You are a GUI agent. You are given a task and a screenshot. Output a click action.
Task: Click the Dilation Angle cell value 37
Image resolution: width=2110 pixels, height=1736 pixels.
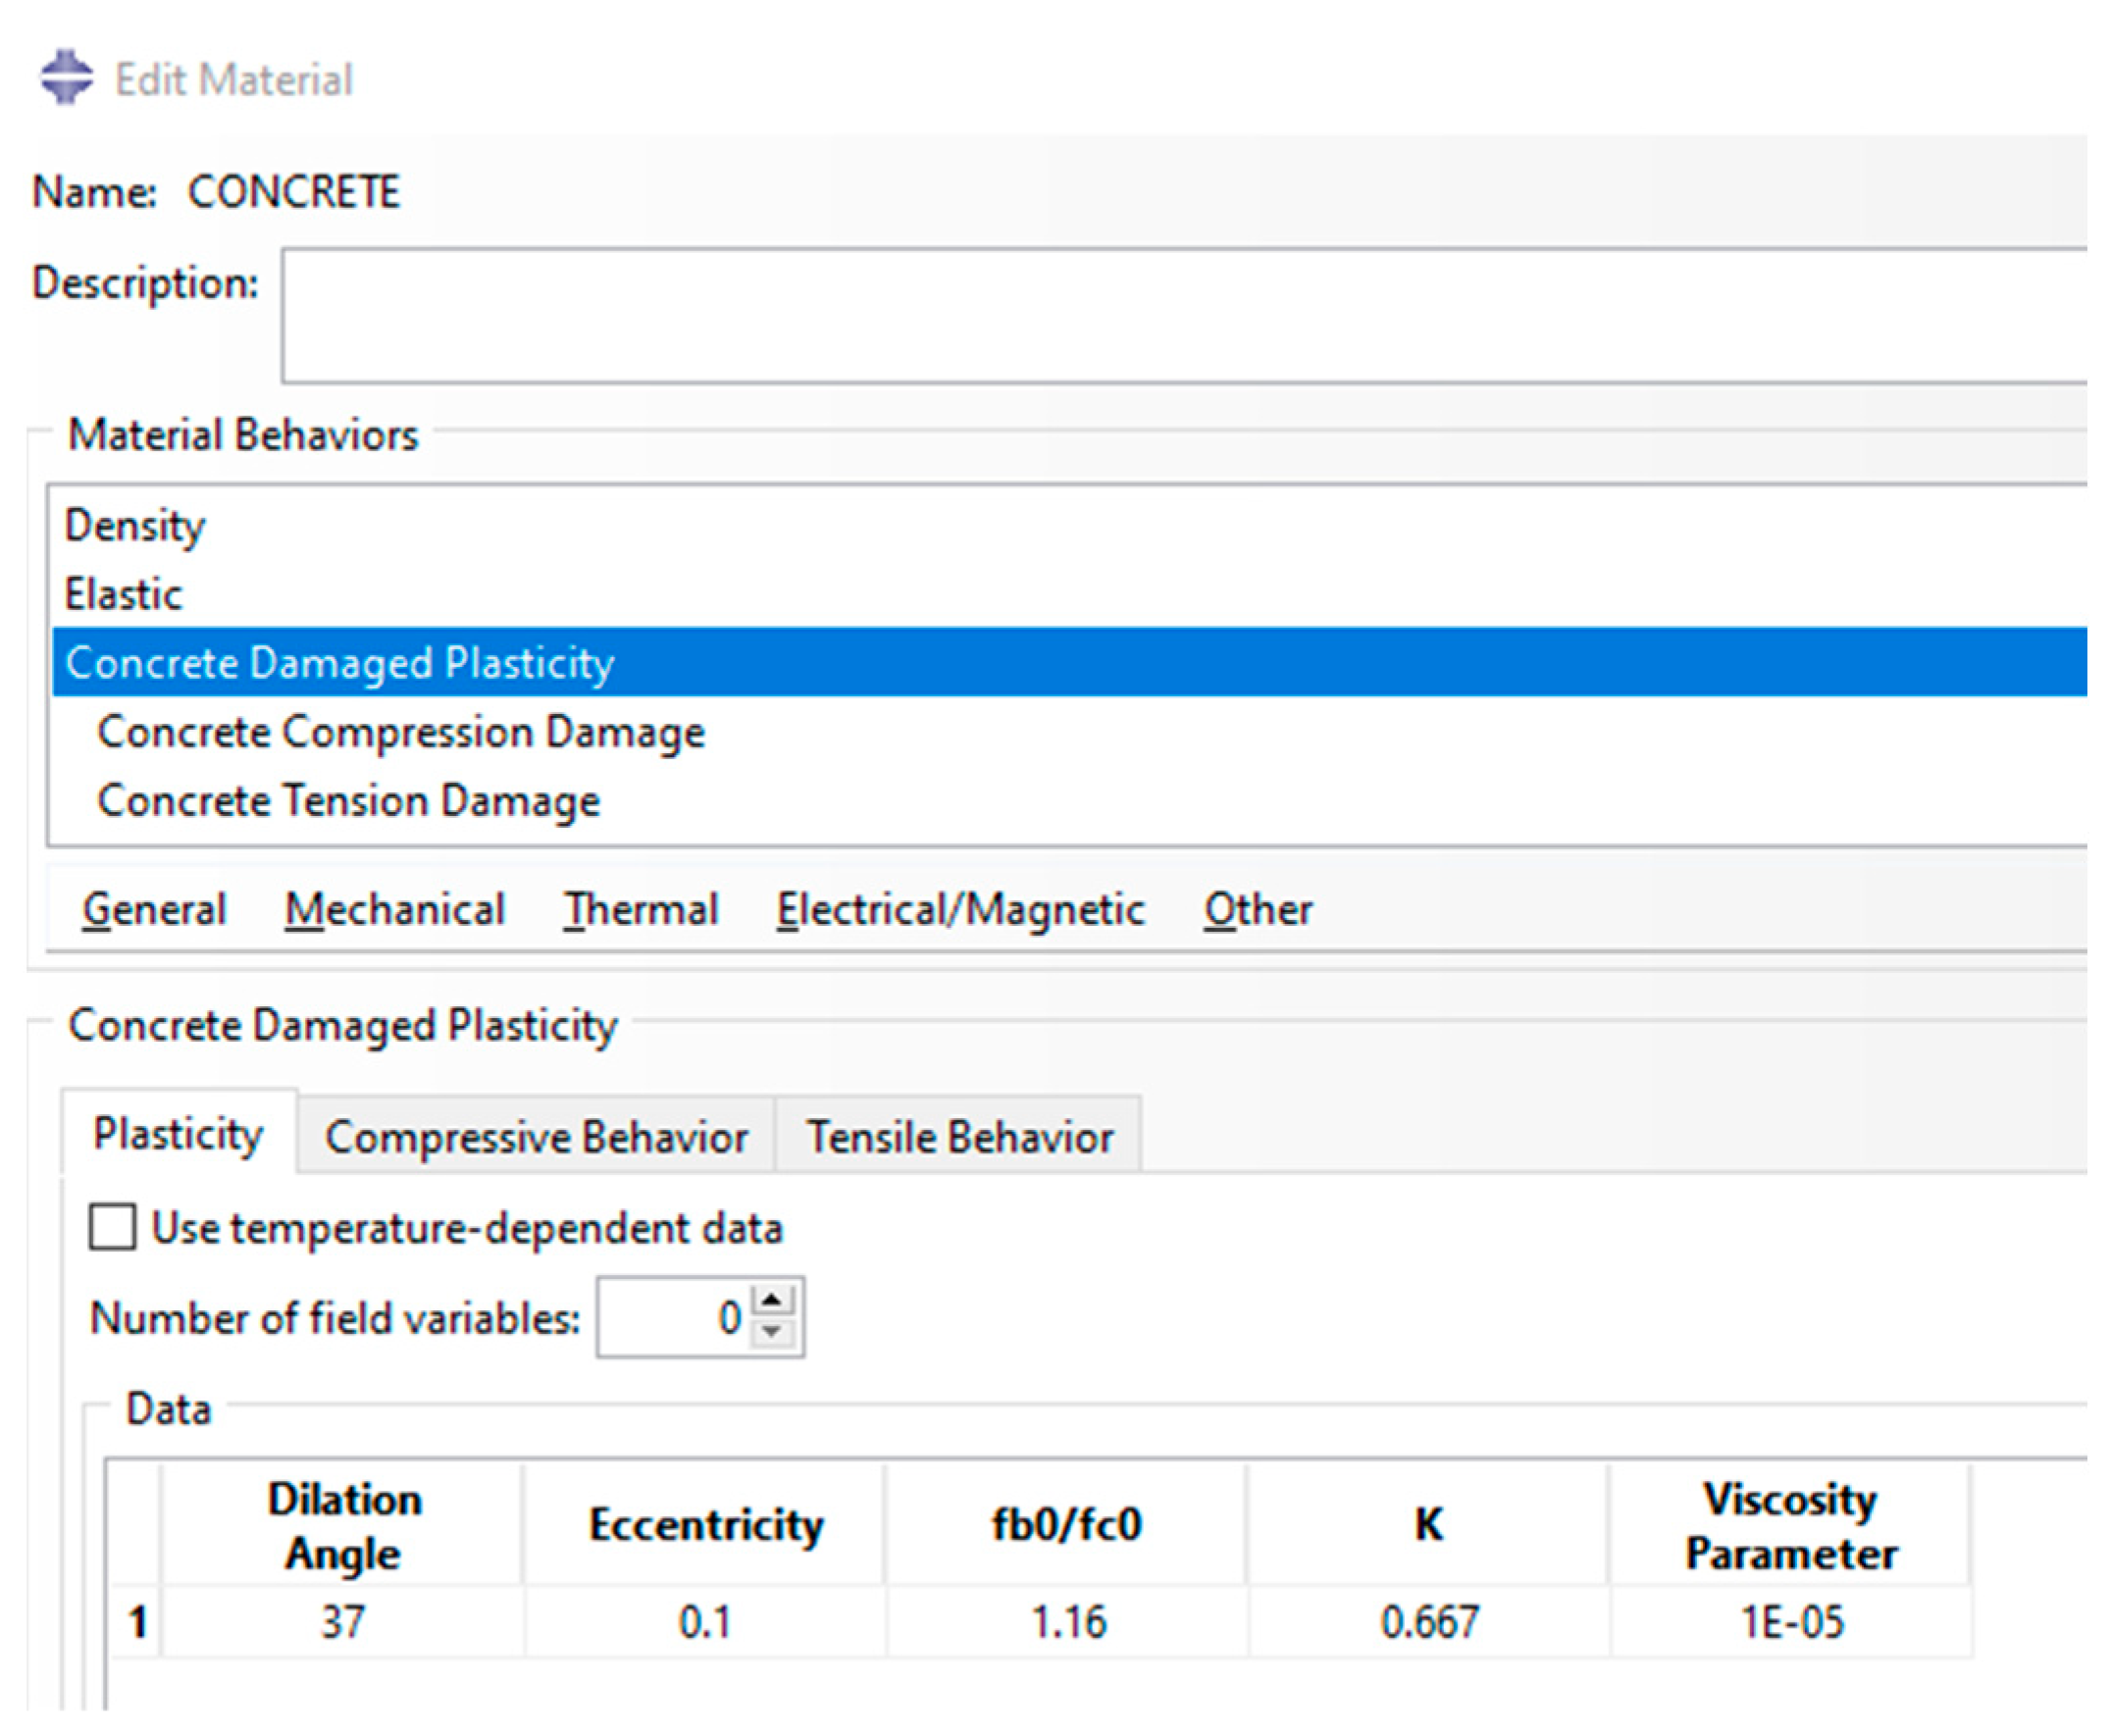[x=343, y=1621]
